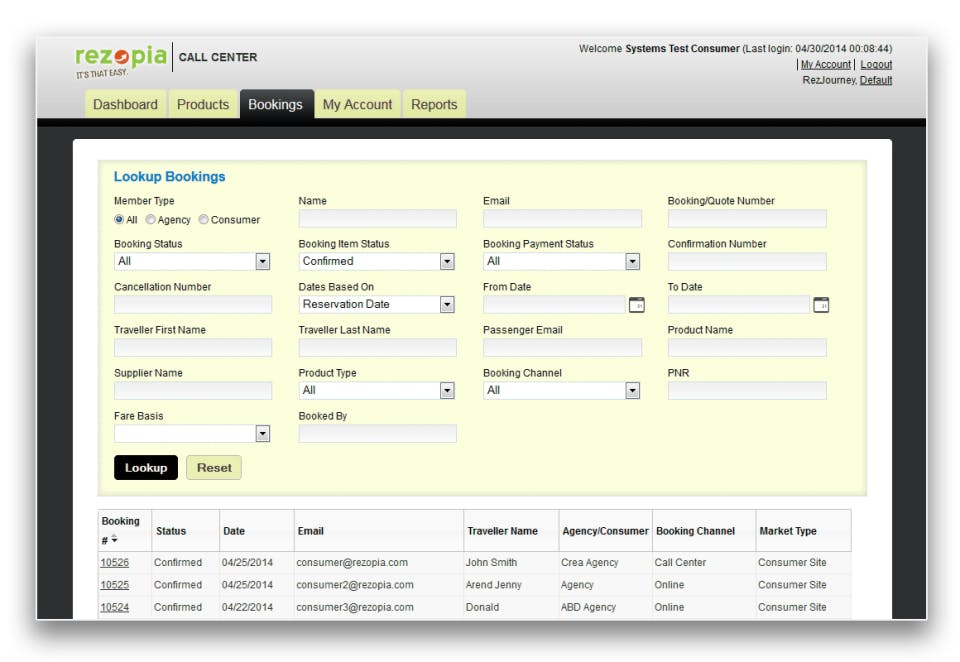Click the Agency/Consumer column header

pyautogui.click(x=605, y=531)
